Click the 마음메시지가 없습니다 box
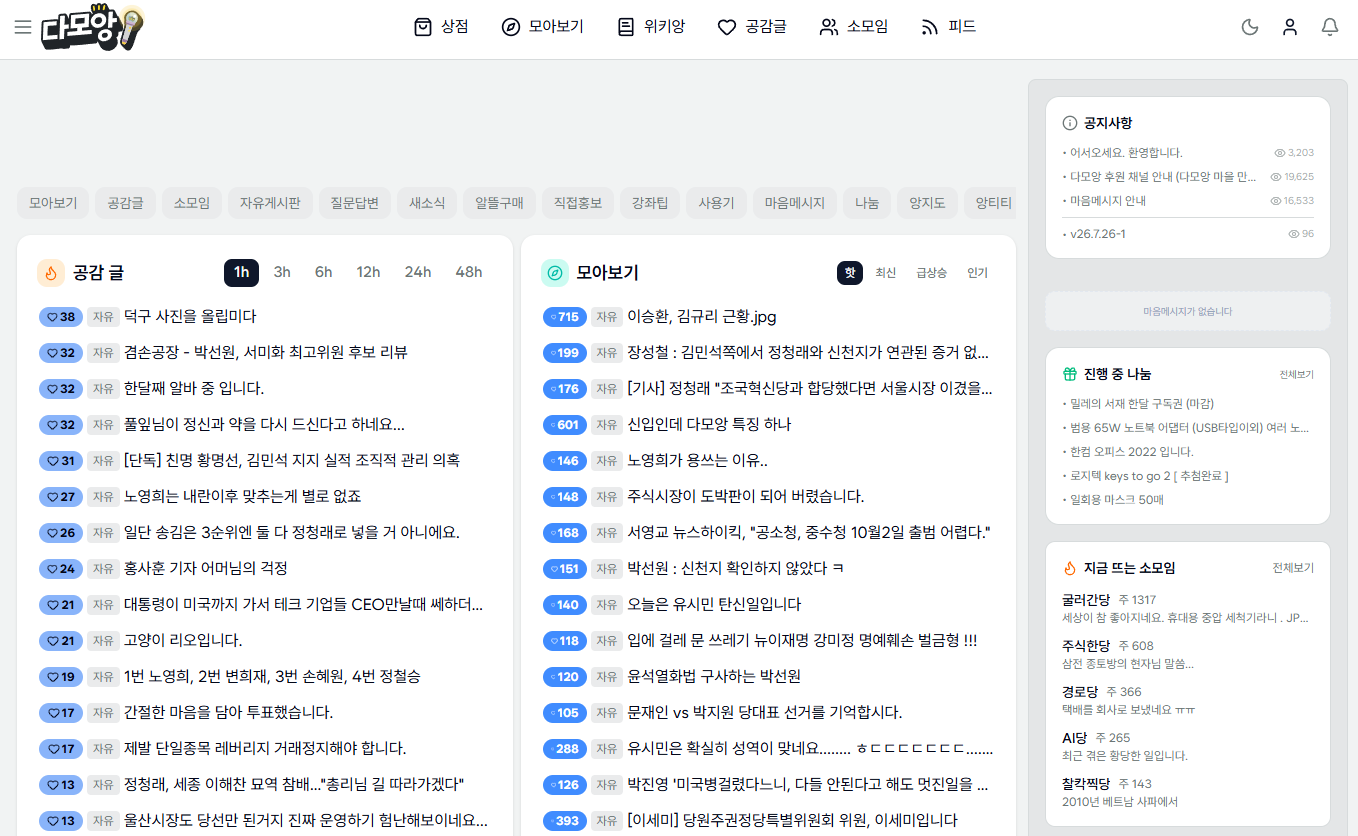1358x836 pixels. tap(1188, 311)
